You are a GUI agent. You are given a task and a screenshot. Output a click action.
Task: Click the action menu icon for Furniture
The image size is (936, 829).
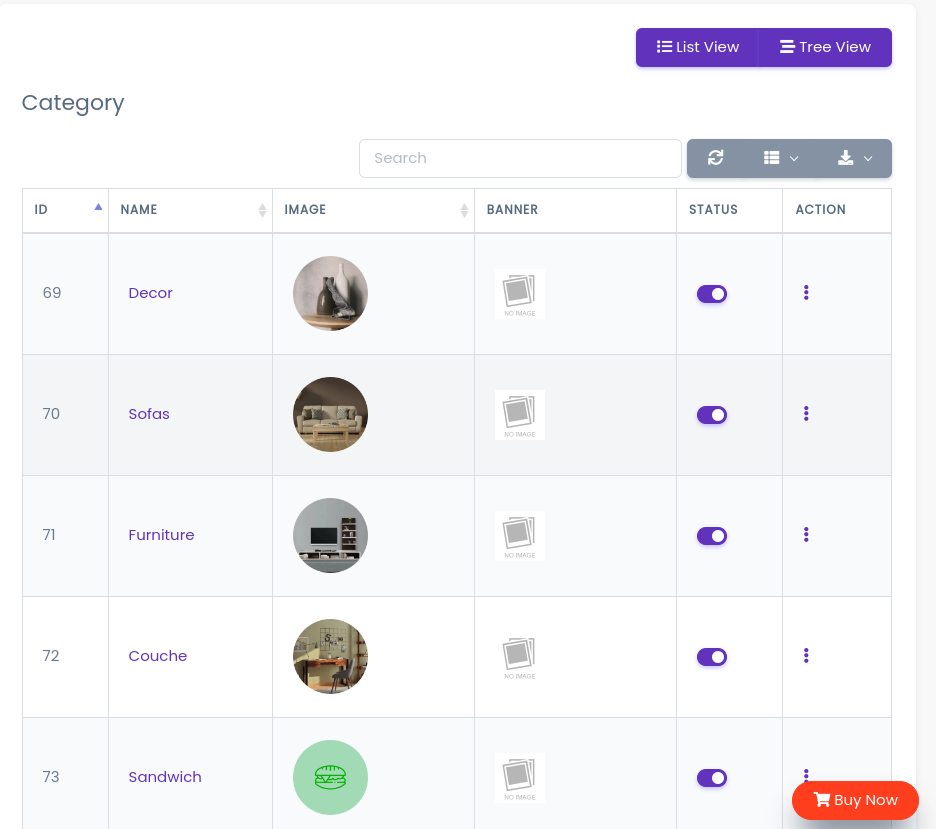tap(806, 535)
